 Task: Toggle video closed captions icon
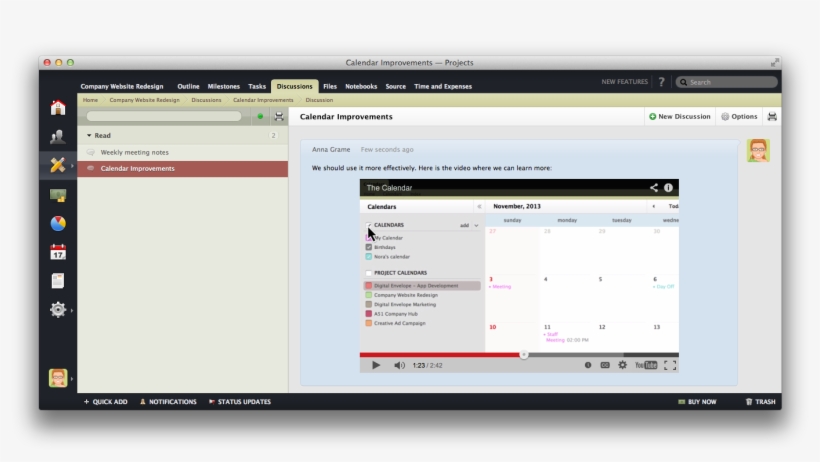point(605,365)
